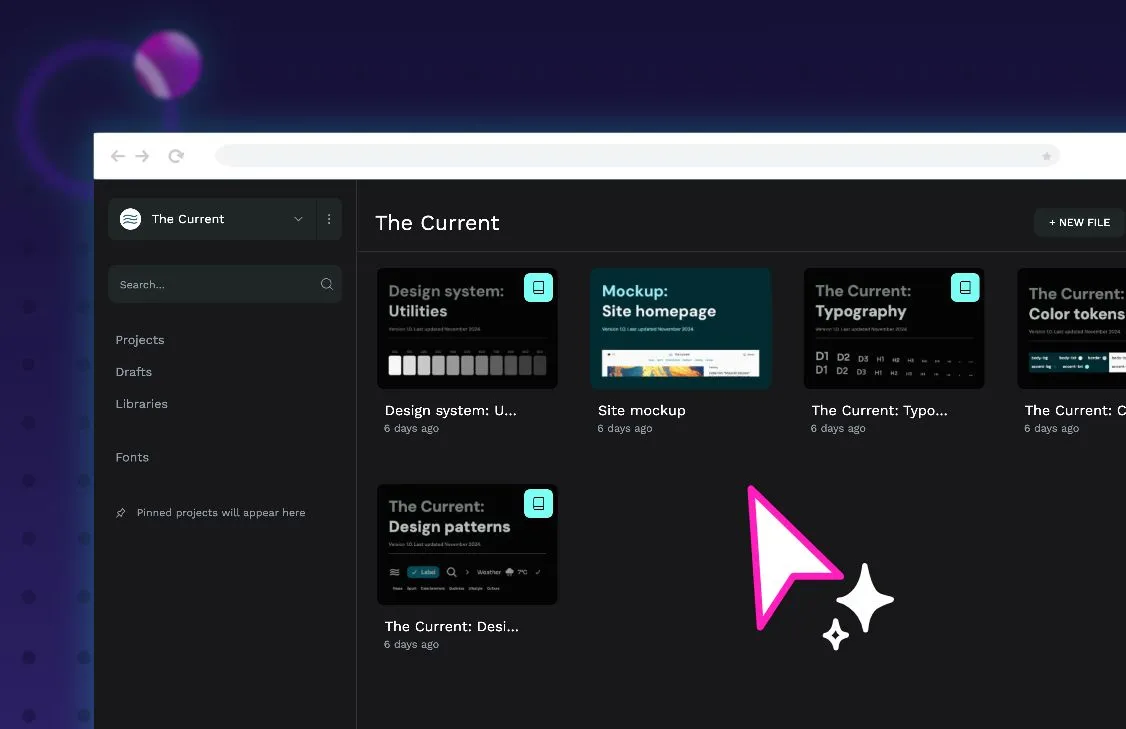Open library badge on The Current Typography card
This screenshot has width=1126, height=729.
pos(964,287)
